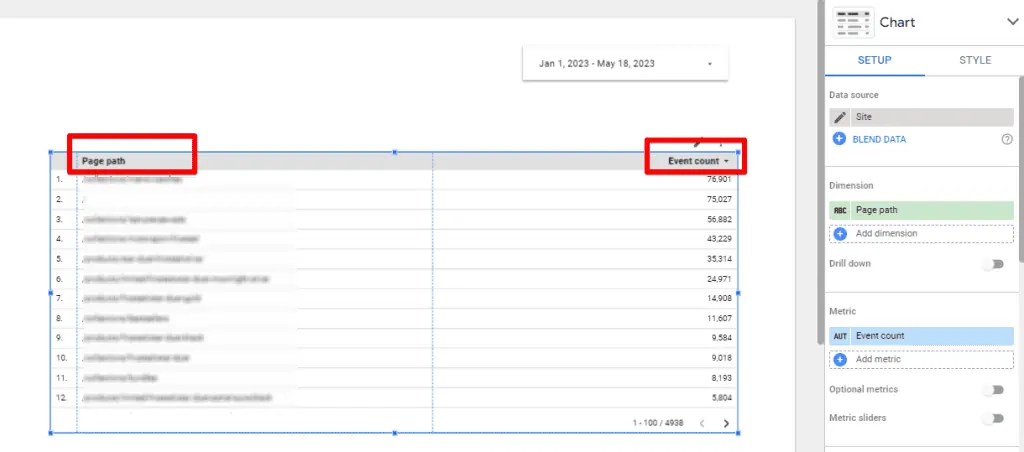
Task: Select the Page path dimension chip
Action: tap(922, 210)
